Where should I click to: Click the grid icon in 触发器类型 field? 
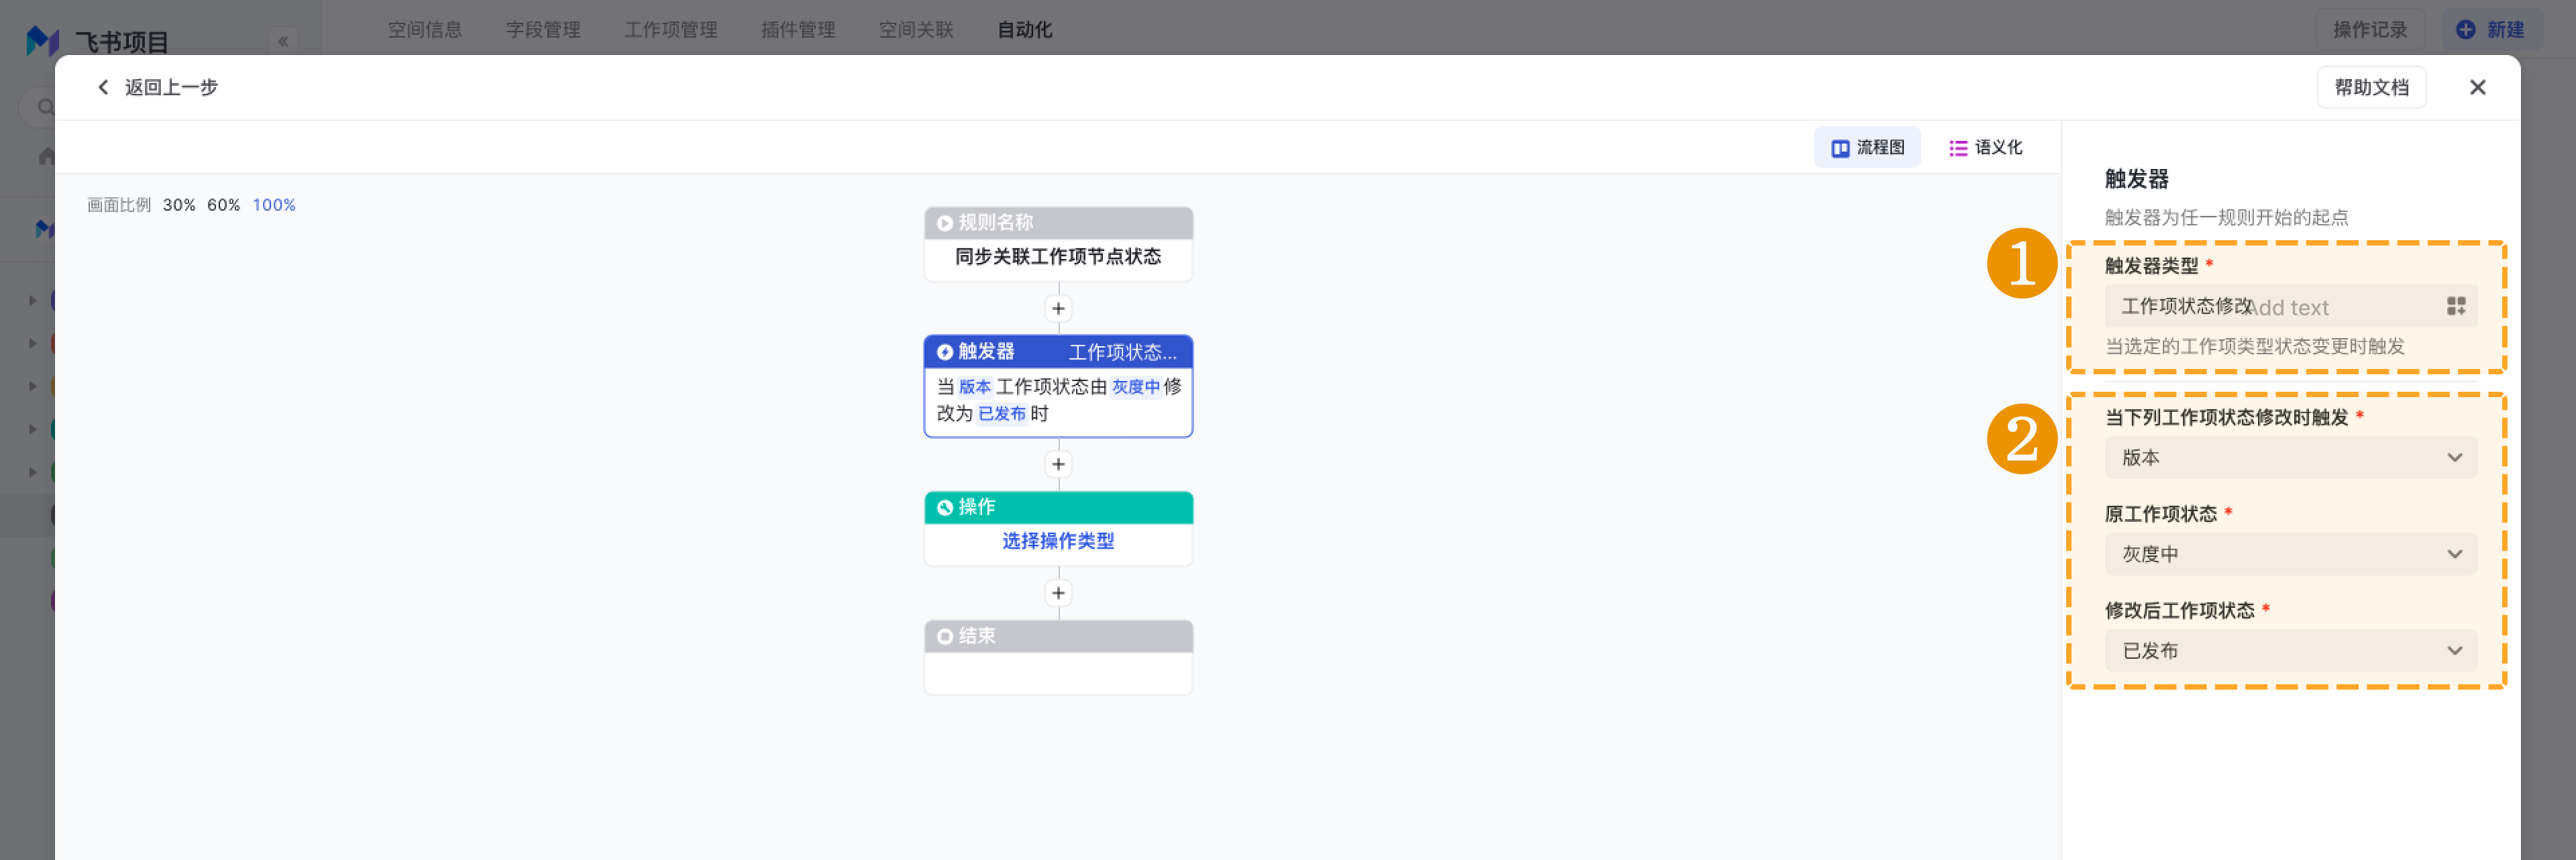click(2455, 307)
